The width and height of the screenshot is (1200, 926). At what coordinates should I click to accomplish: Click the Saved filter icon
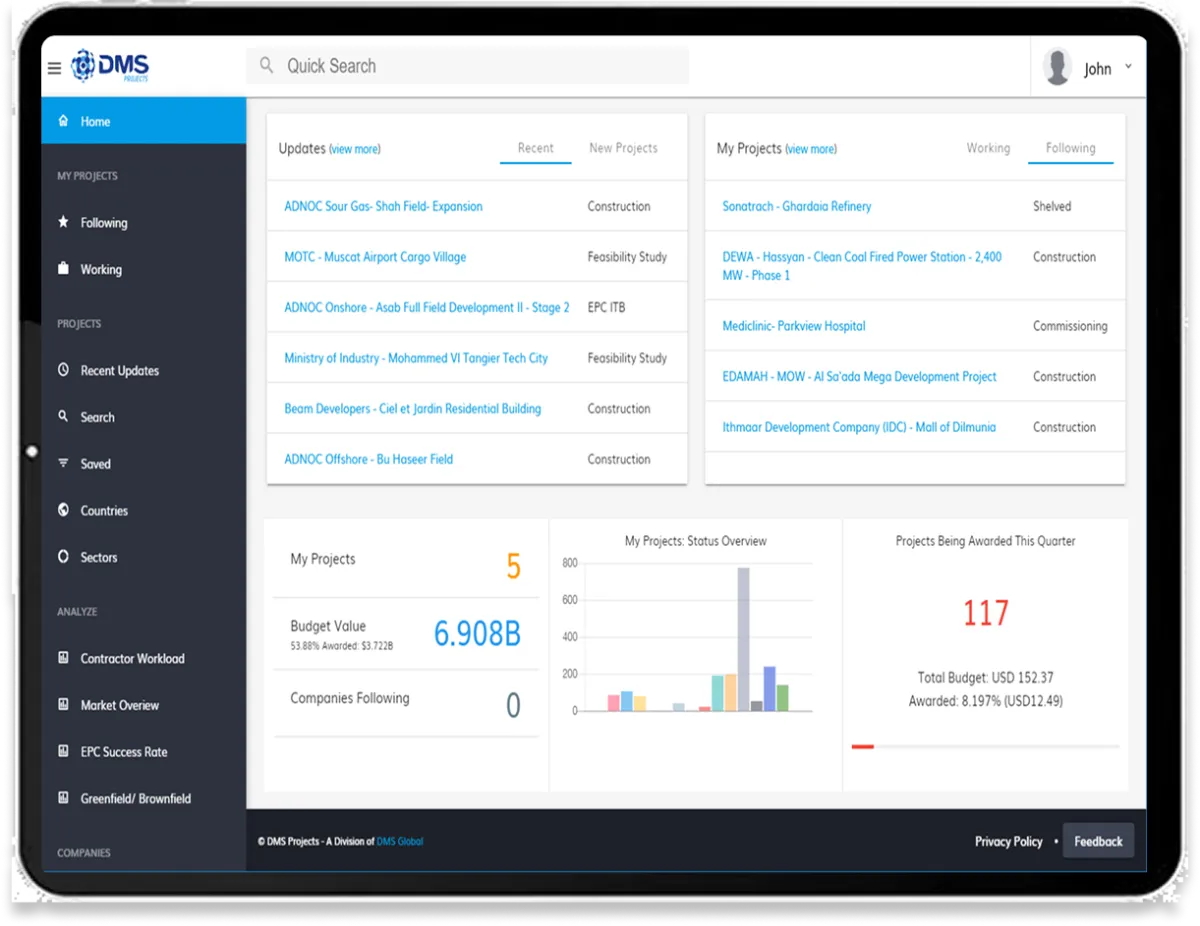coord(64,463)
